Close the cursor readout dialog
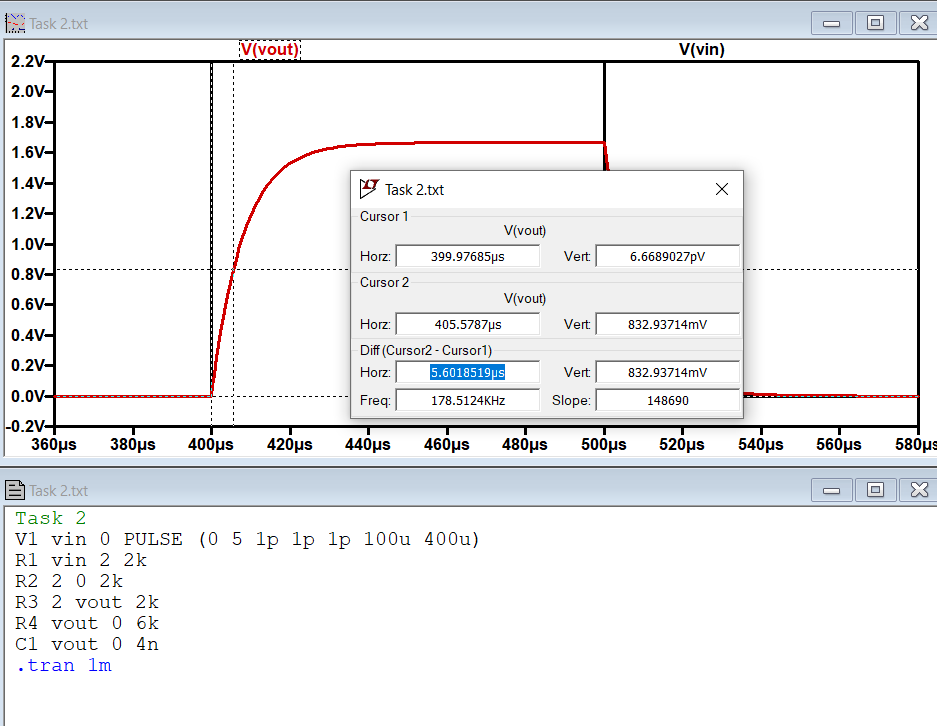 pos(722,189)
